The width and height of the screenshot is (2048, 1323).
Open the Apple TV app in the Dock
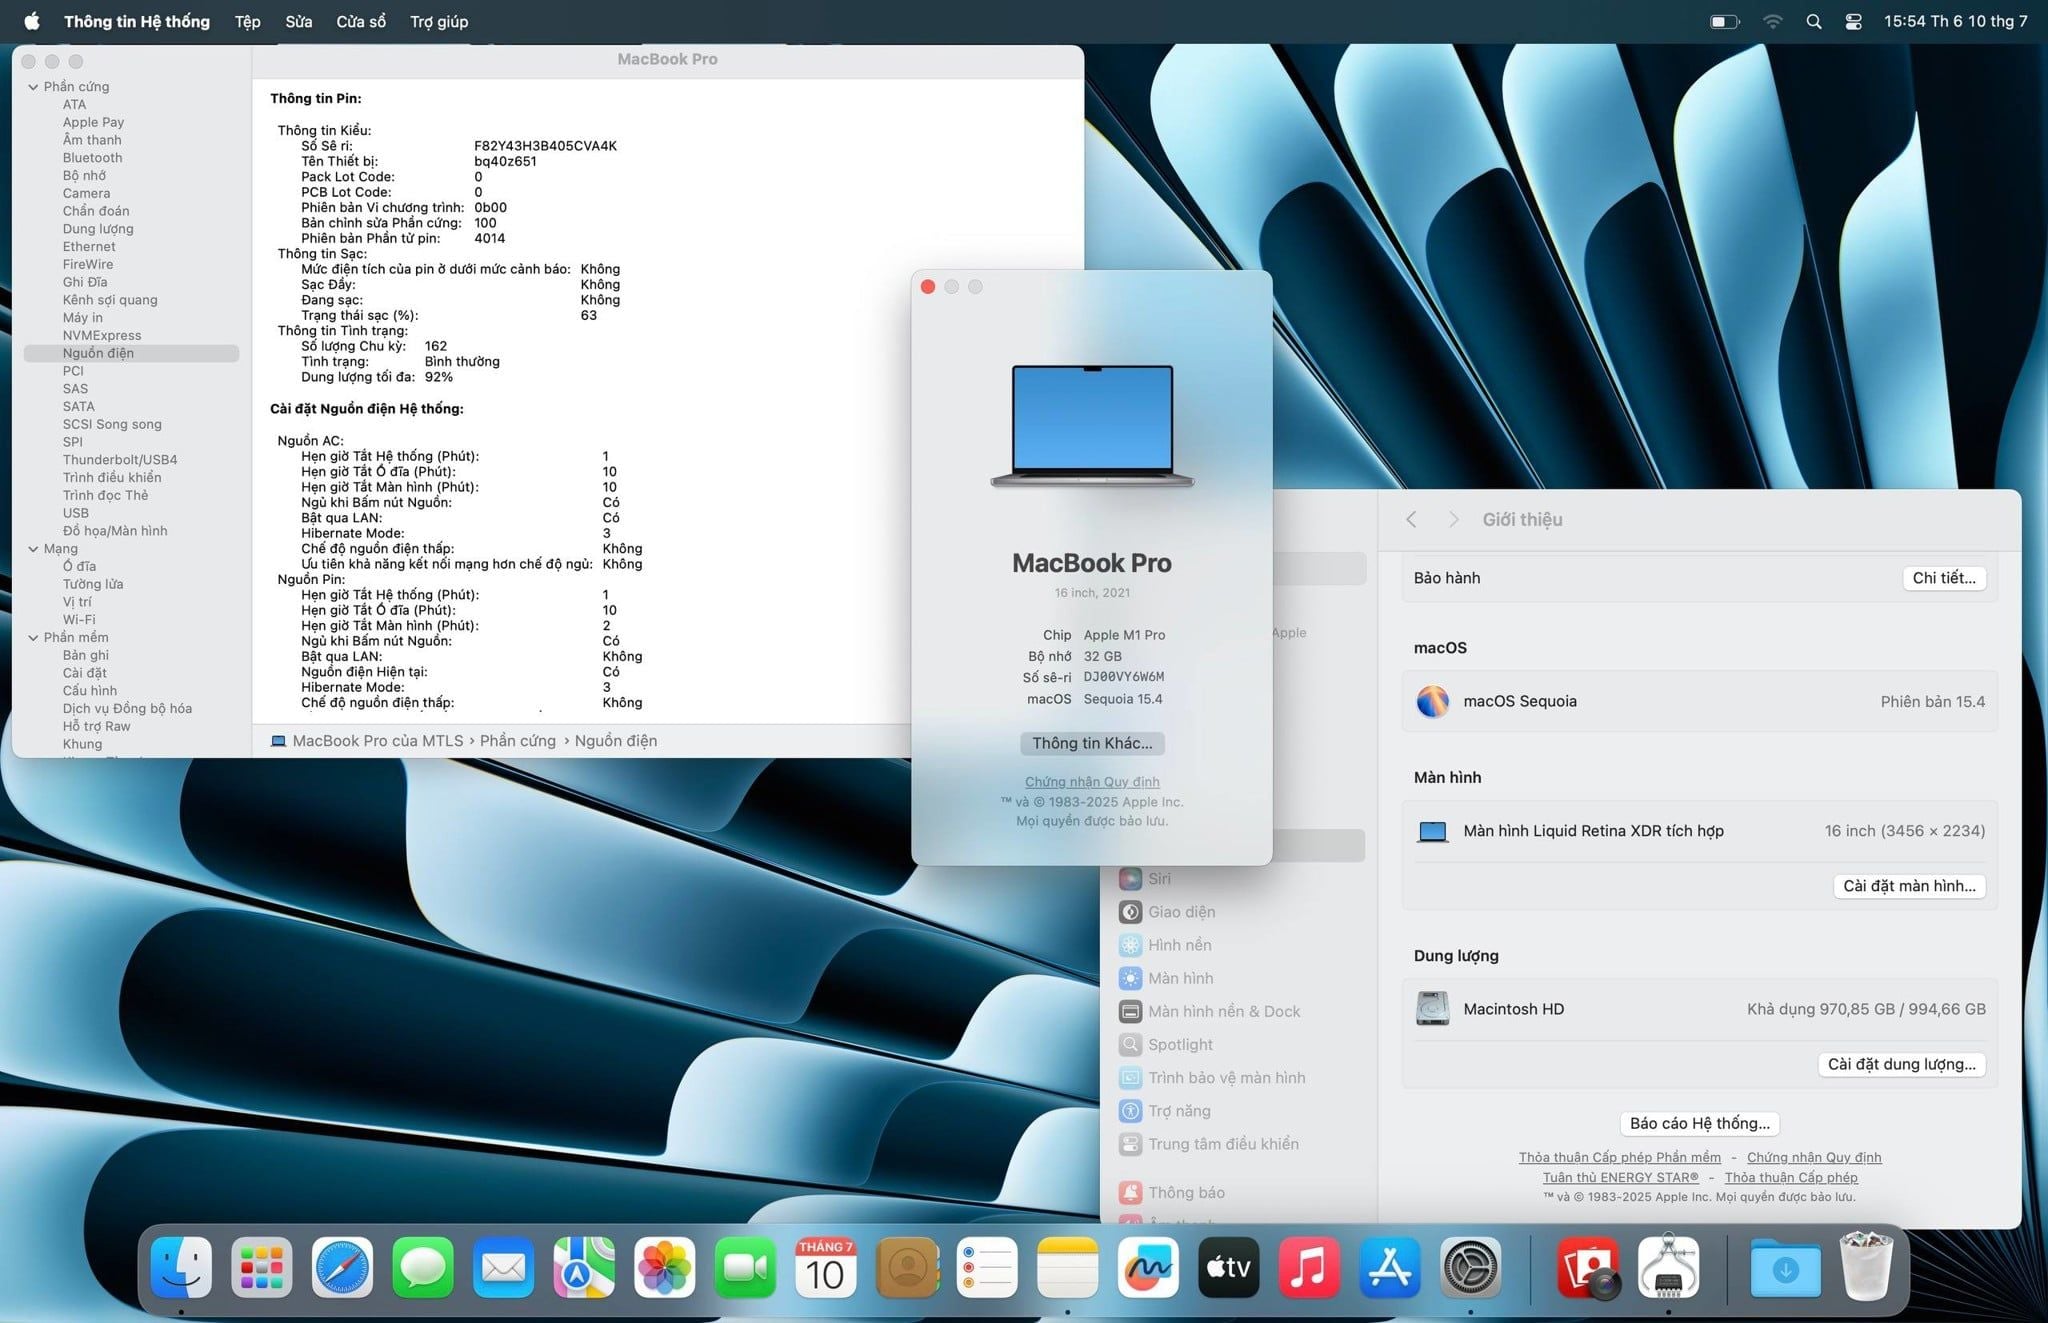[x=1229, y=1268]
